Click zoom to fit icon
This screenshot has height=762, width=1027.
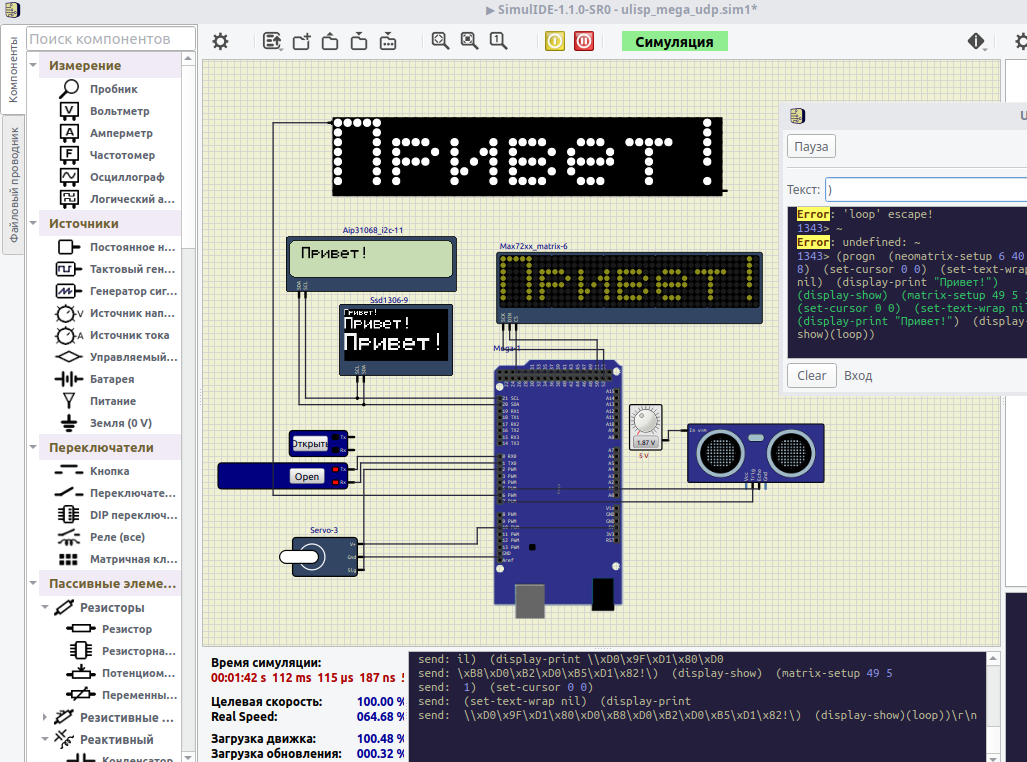tap(469, 41)
